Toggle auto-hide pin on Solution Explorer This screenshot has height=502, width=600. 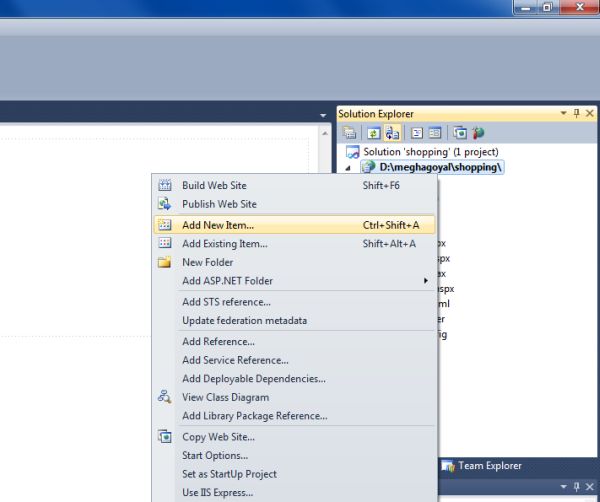click(x=577, y=113)
